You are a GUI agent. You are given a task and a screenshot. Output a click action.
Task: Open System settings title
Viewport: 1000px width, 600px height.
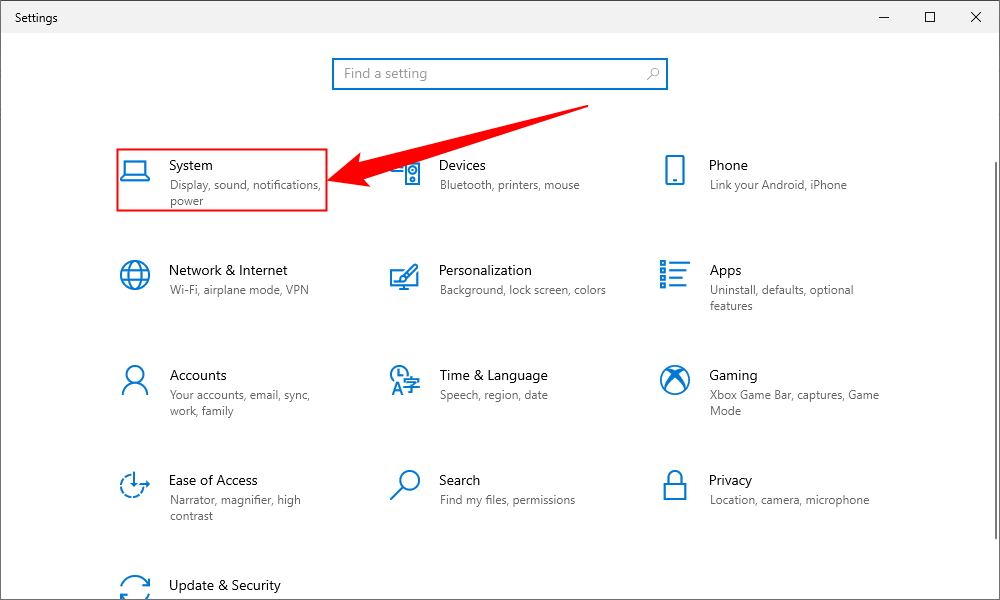pyautogui.click(x=191, y=165)
